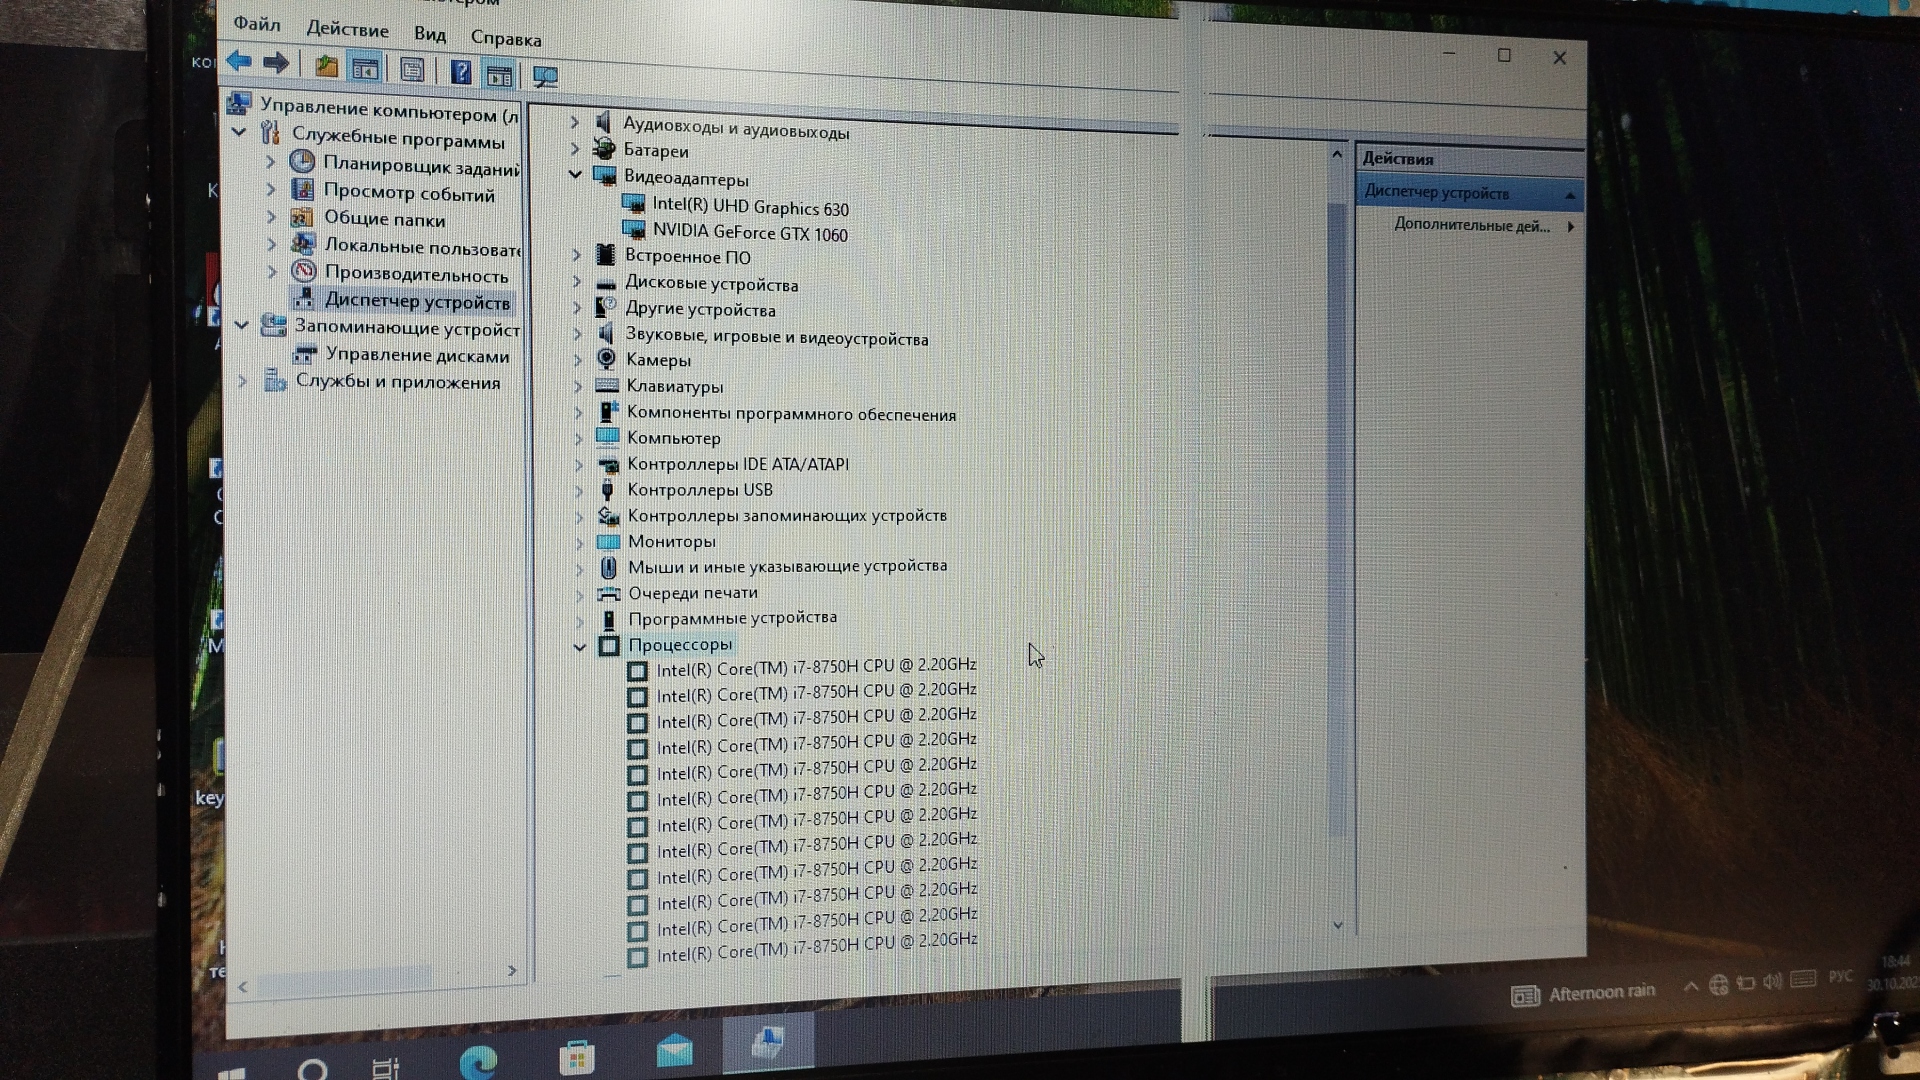
Task: Click the Back arrow toolbar icon
Action: pyautogui.click(x=239, y=62)
